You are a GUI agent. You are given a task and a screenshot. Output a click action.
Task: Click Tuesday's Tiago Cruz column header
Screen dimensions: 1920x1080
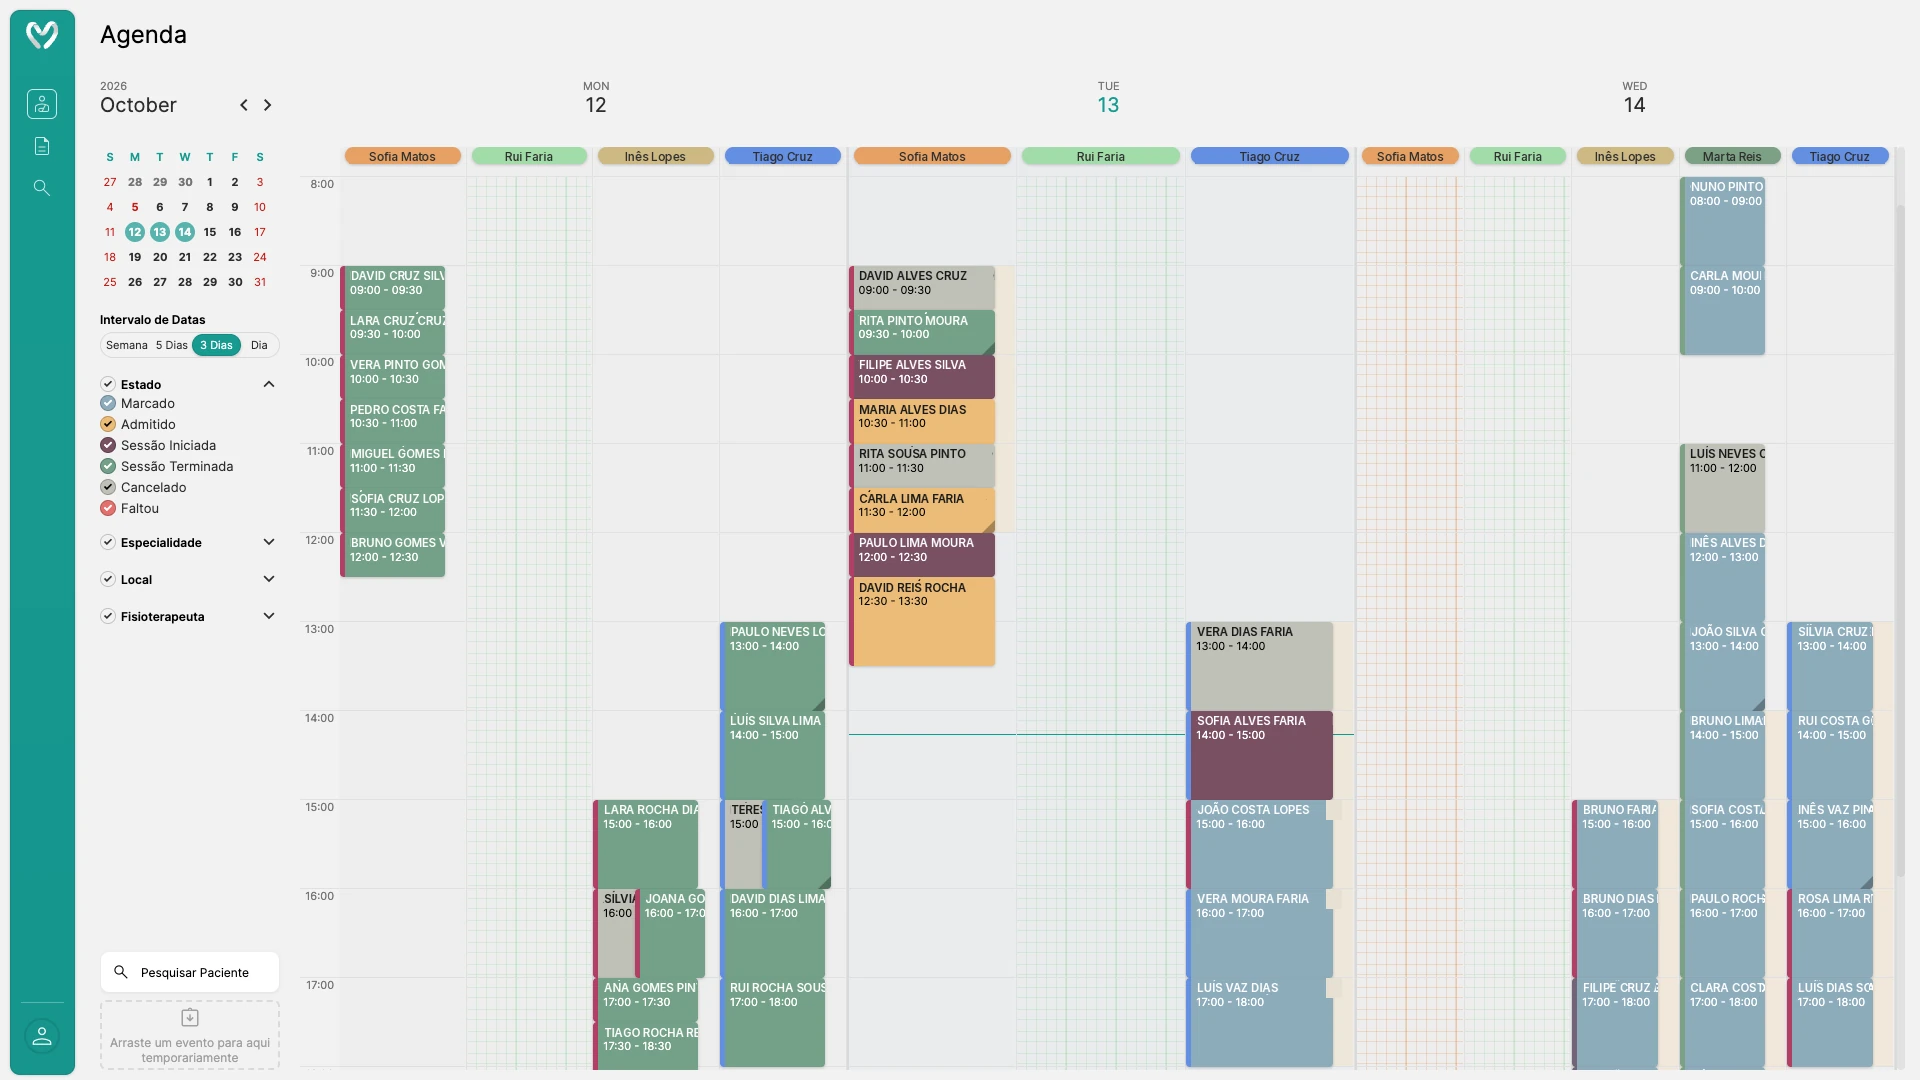(x=1269, y=157)
